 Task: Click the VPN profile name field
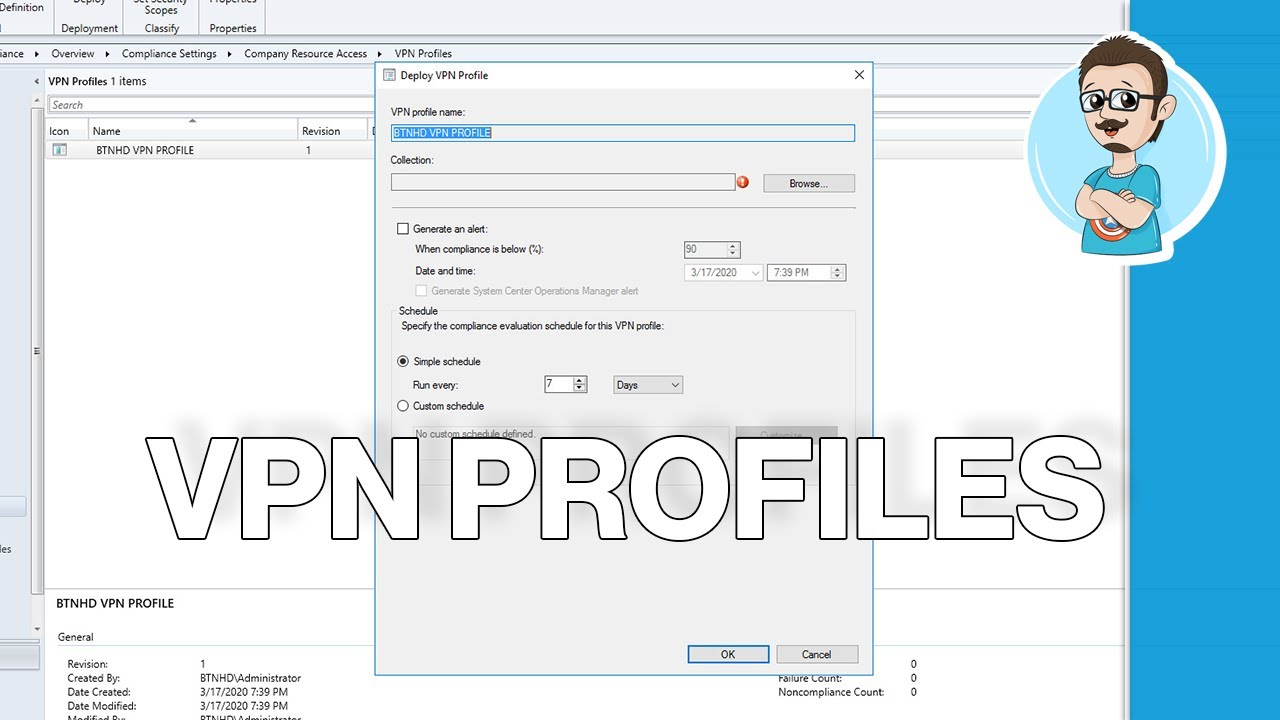click(623, 132)
